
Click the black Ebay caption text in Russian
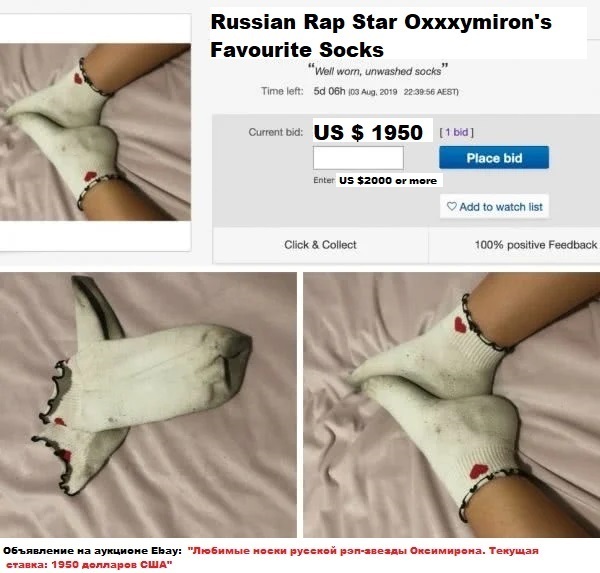click(92, 551)
